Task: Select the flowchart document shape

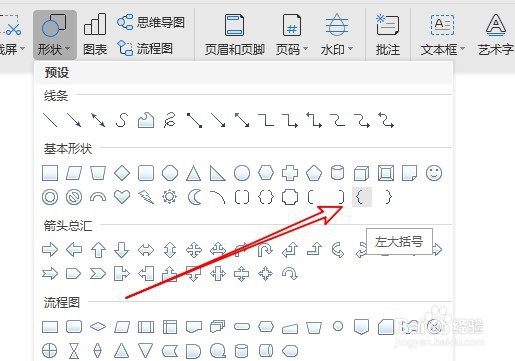Action: click(x=194, y=327)
